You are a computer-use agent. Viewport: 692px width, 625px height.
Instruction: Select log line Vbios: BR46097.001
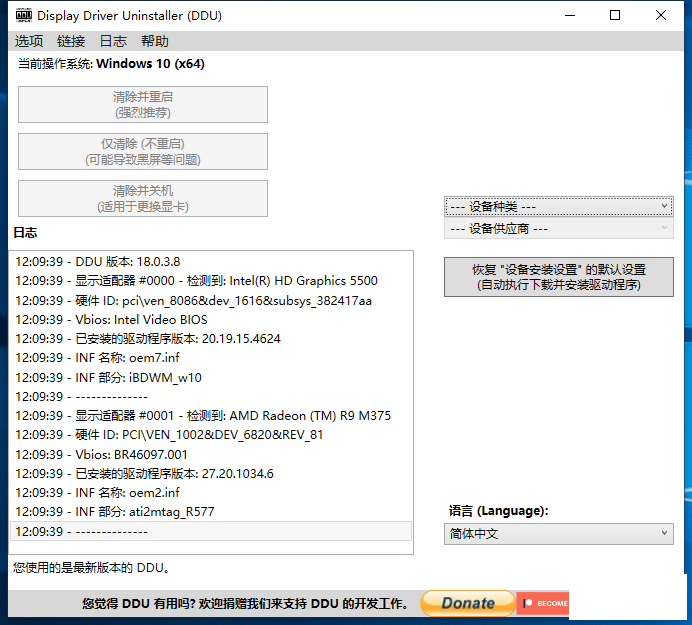point(211,454)
